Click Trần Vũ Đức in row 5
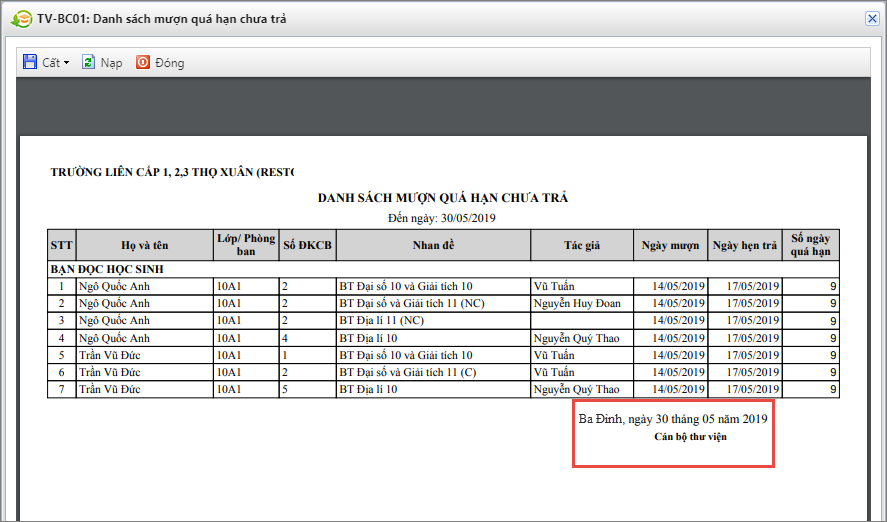 [x=110, y=355]
